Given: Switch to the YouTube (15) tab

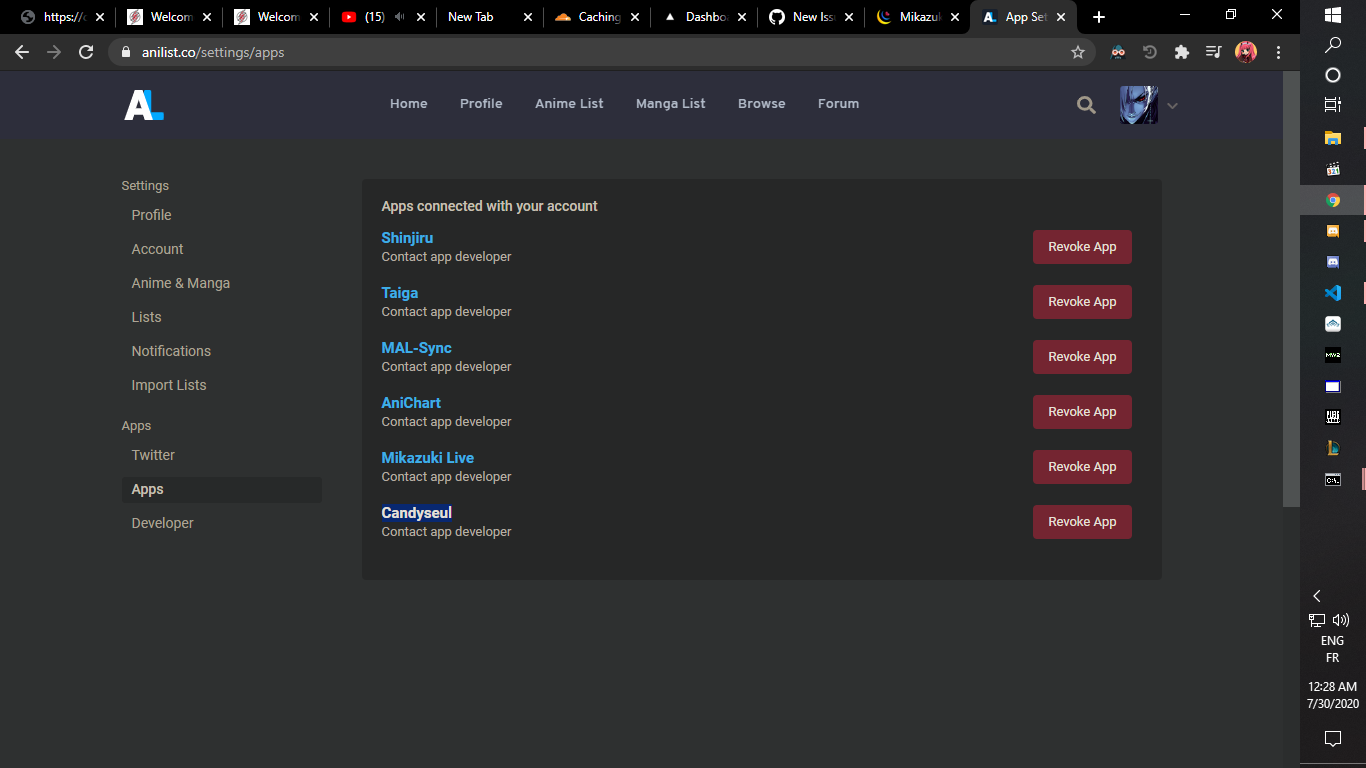Looking at the screenshot, I should (x=383, y=17).
